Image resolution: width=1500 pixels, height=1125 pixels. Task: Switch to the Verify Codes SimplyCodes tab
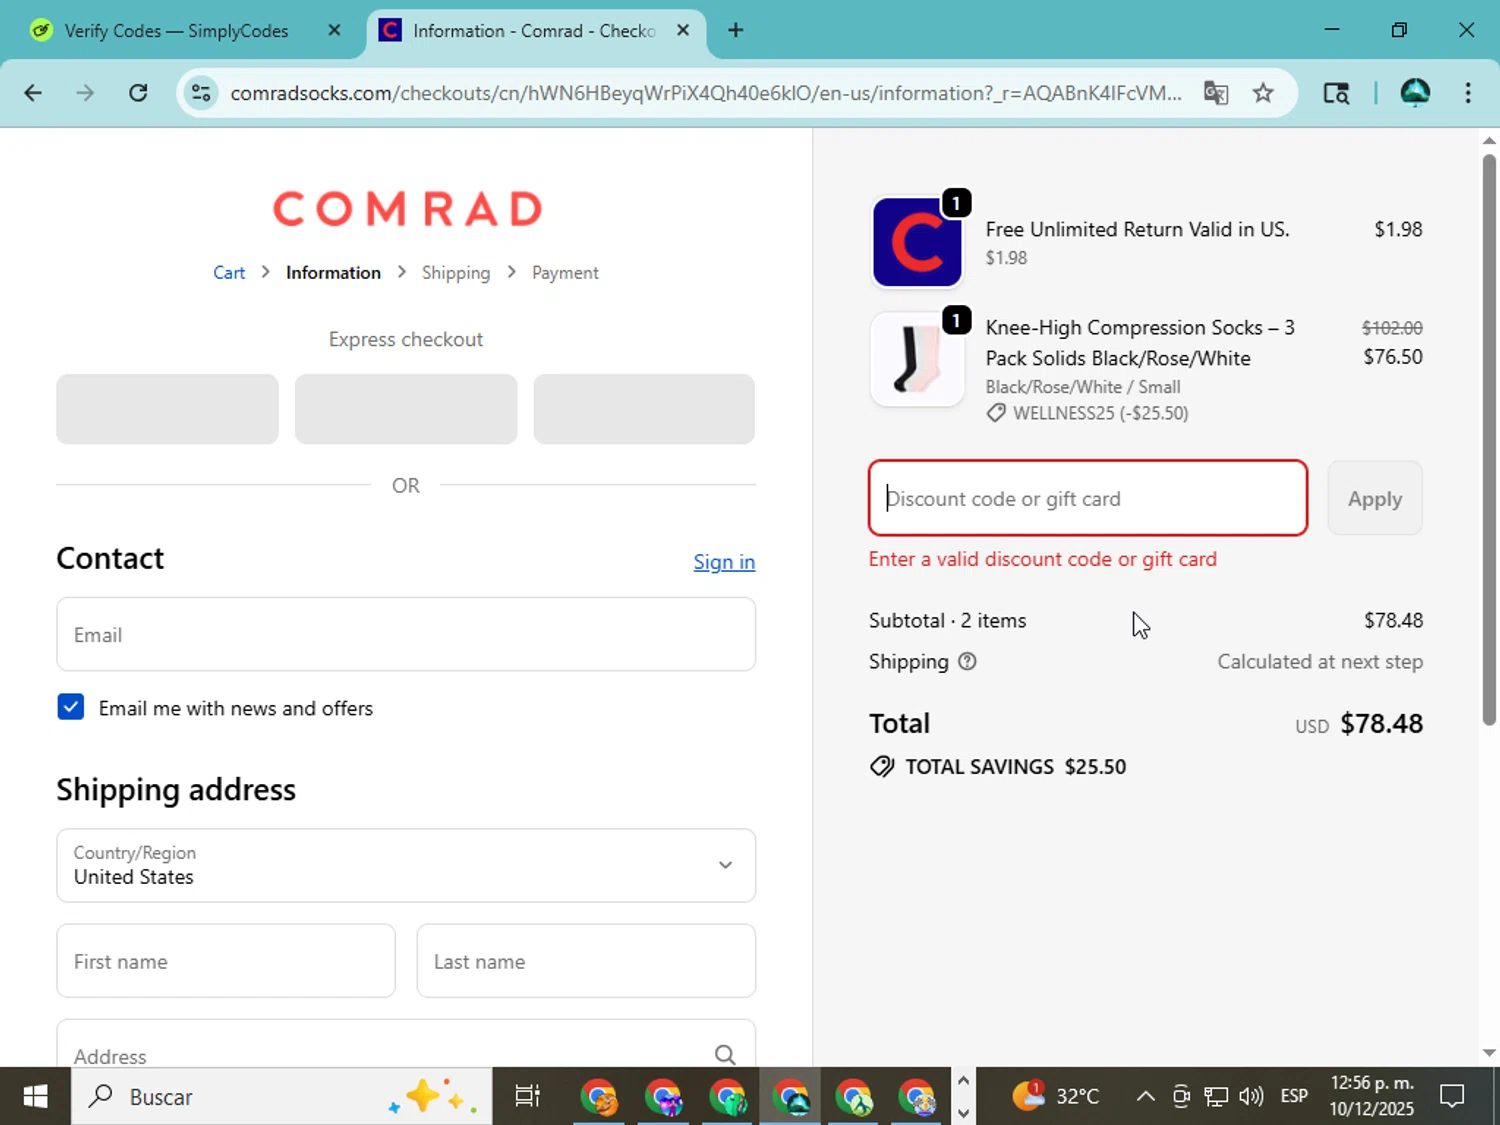click(177, 31)
